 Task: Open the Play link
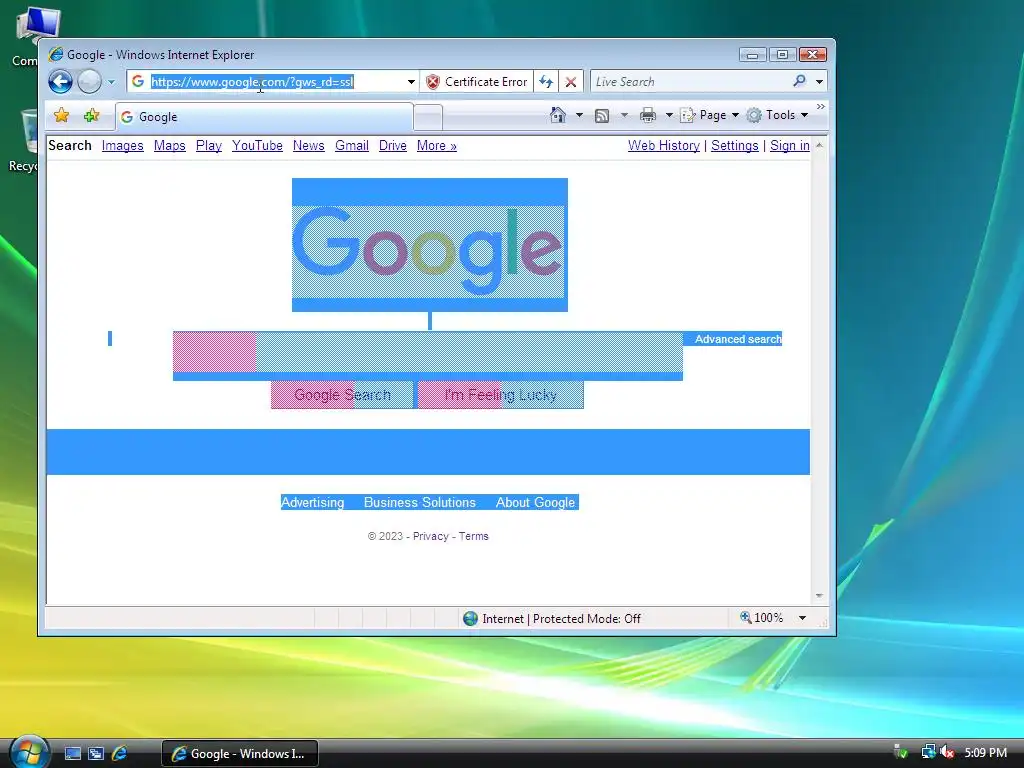(208, 146)
